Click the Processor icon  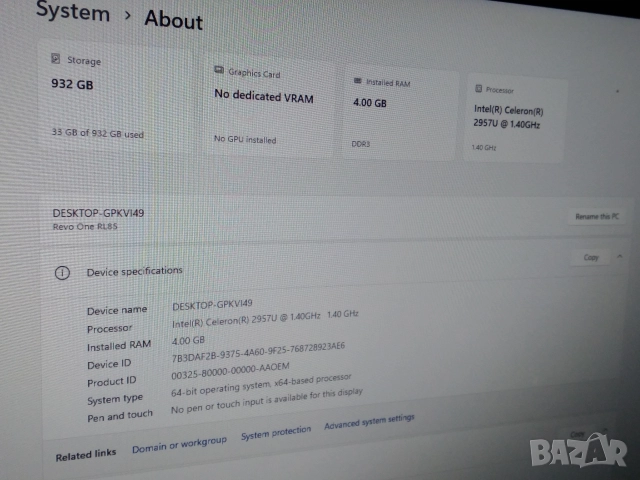pyautogui.click(x=479, y=89)
